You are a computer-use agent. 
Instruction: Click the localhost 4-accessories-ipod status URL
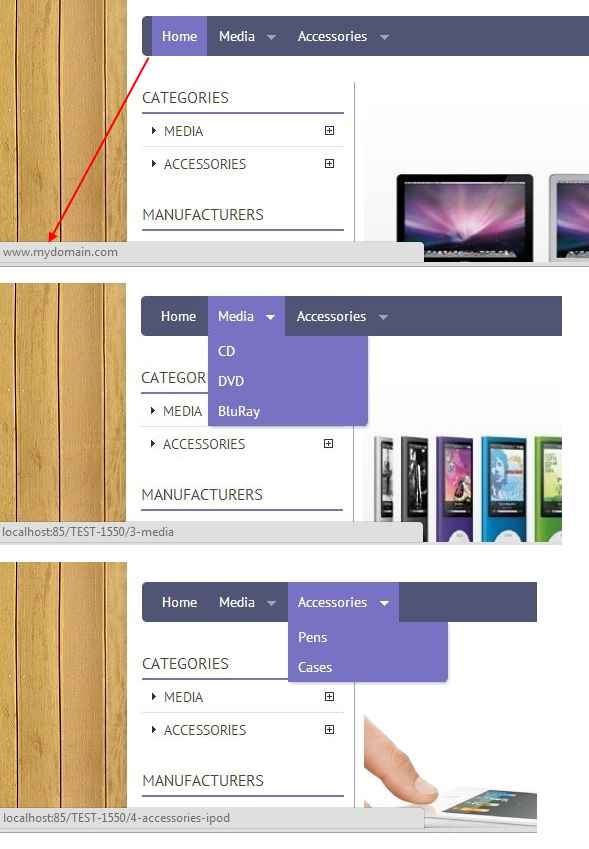[x=116, y=818]
